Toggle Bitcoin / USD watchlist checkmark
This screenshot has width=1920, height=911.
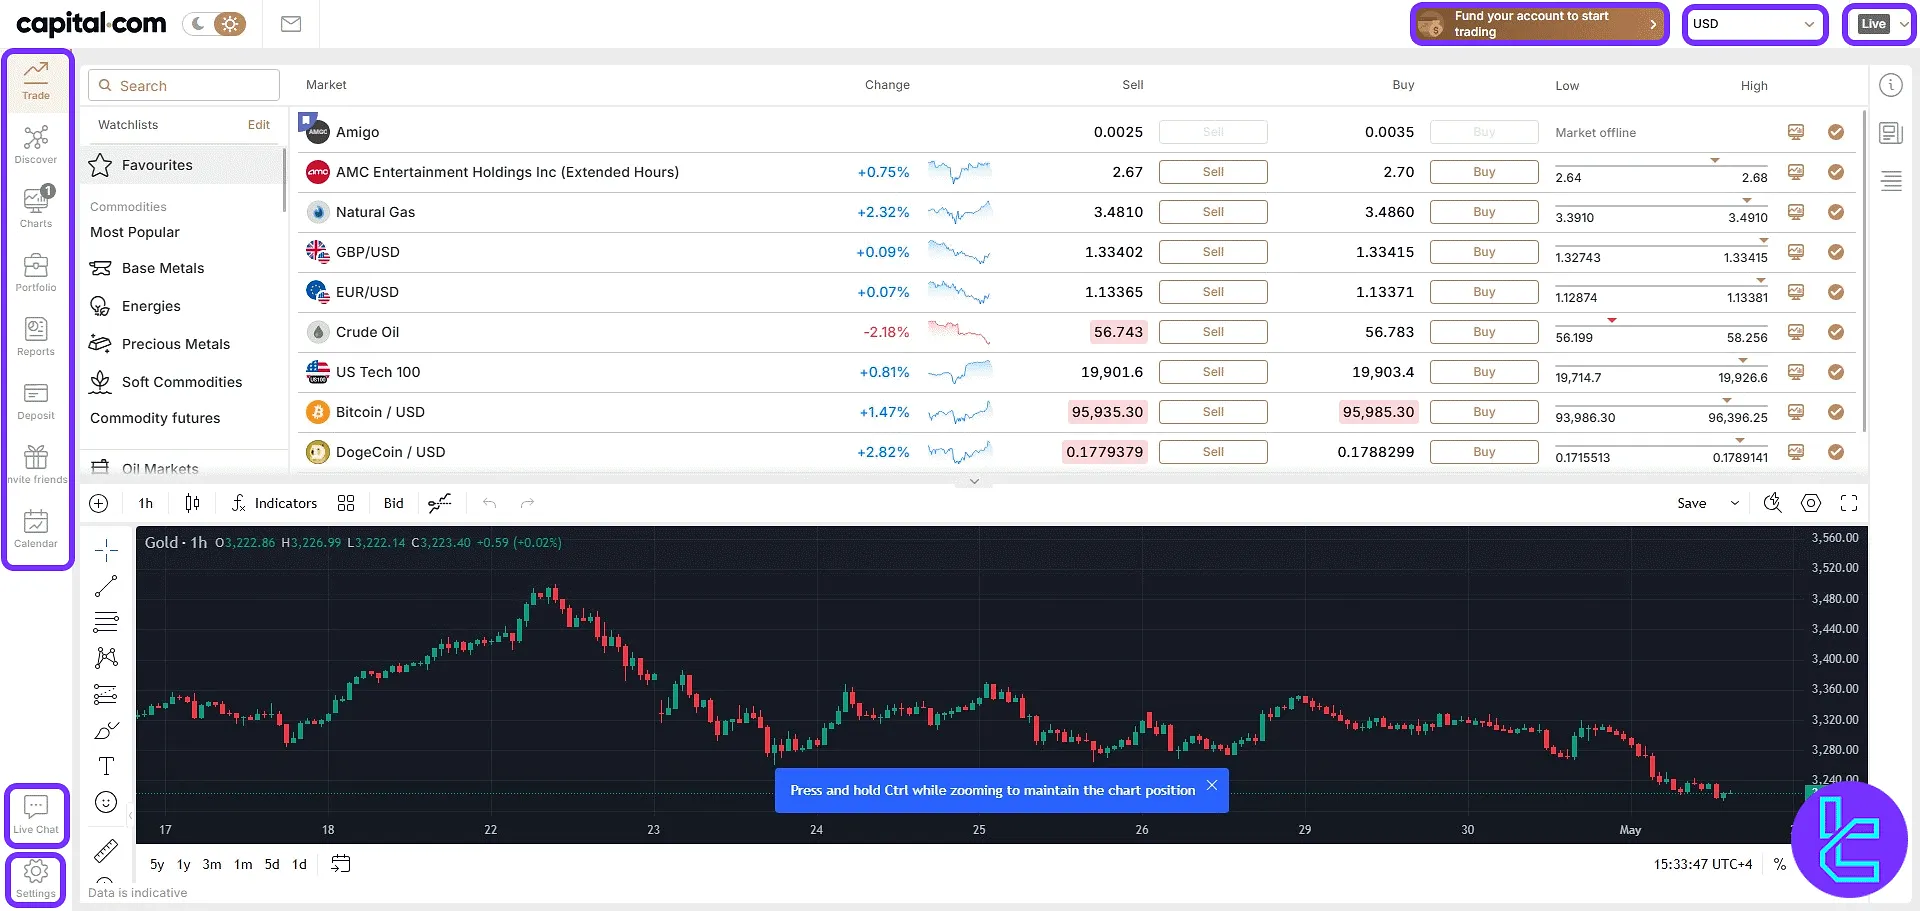pos(1836,412)
